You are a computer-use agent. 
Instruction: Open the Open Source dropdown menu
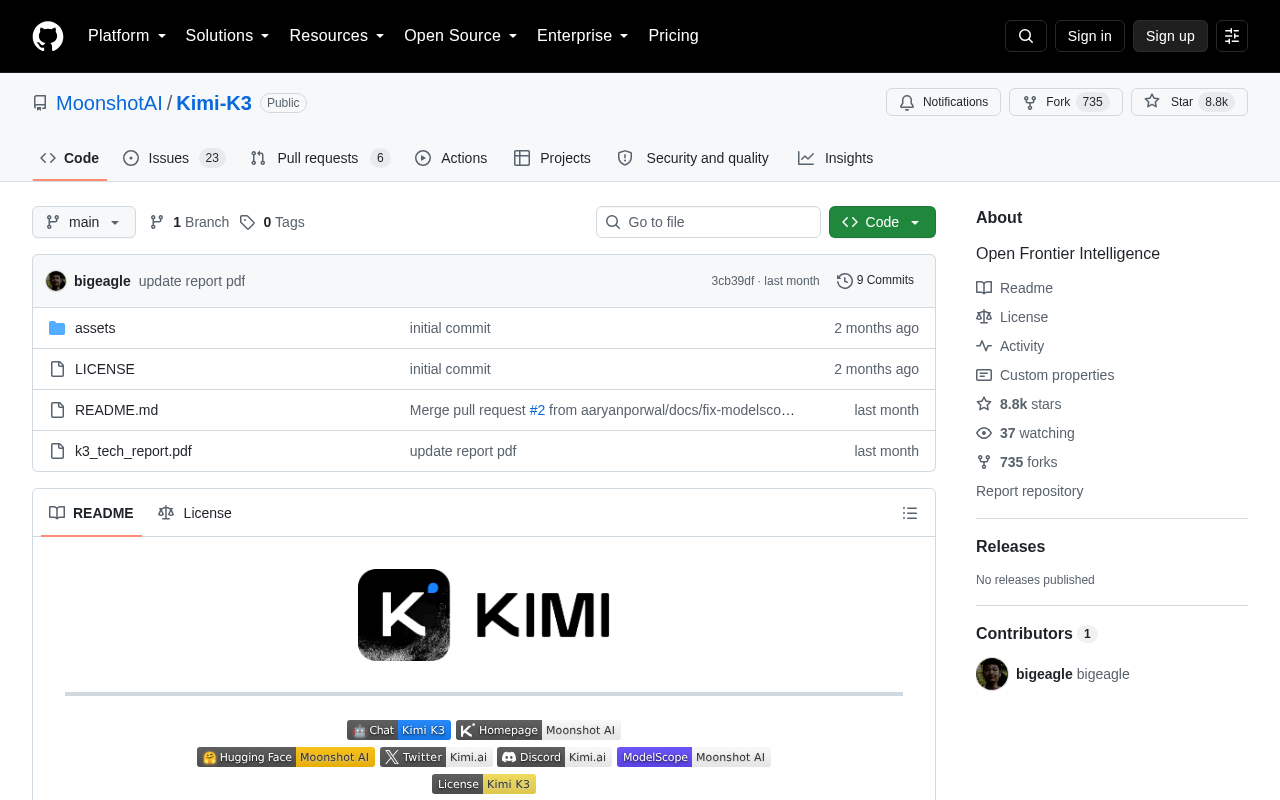click(461, 36)
